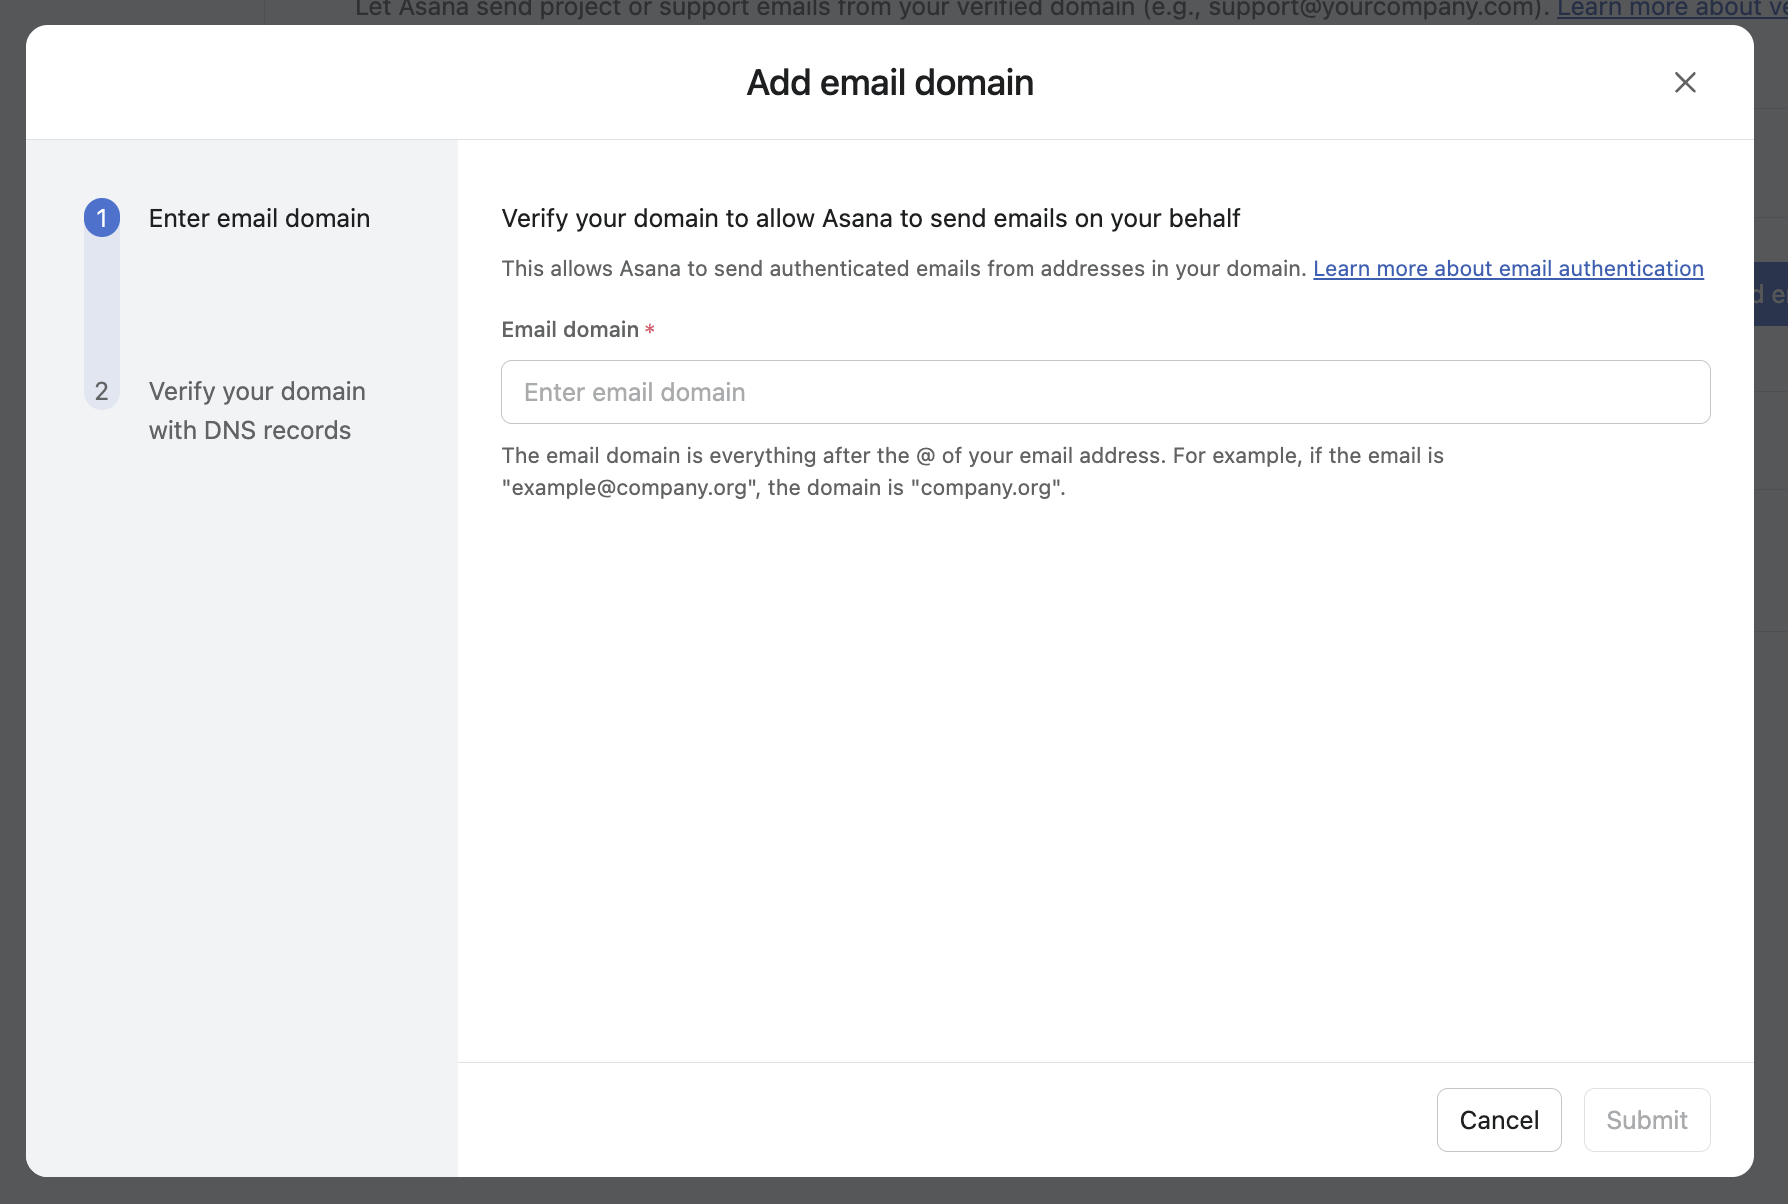Cancel adding the email domain
This screenshot has height=1204, width=1788.
point(1499,1120)
